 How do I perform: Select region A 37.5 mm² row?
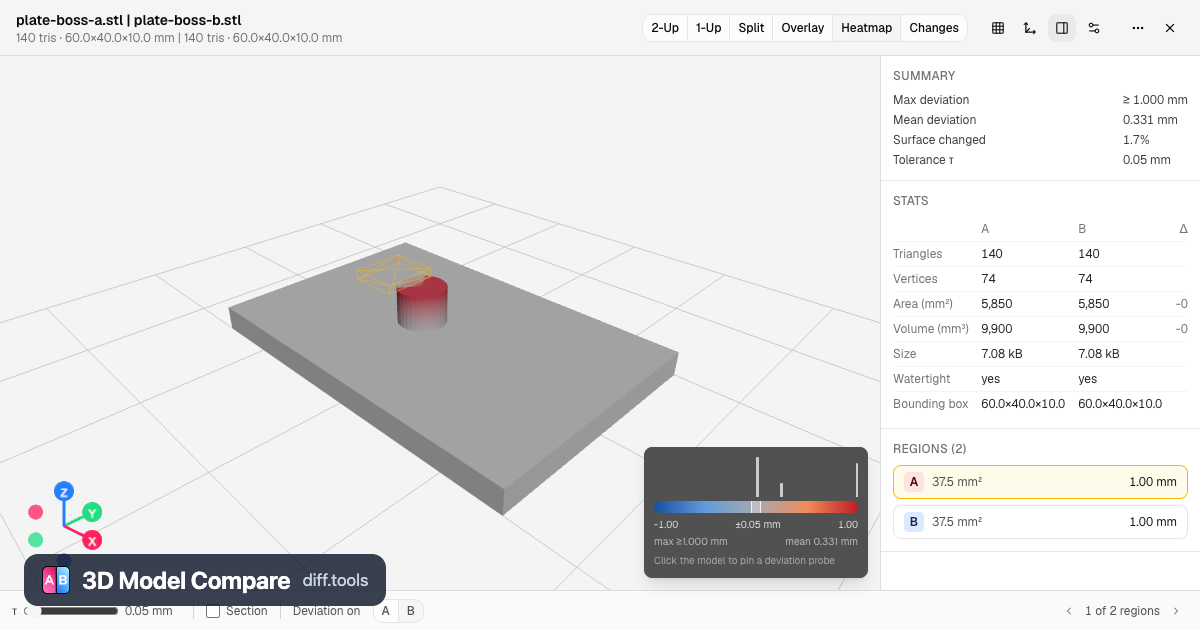point(1040,482)
